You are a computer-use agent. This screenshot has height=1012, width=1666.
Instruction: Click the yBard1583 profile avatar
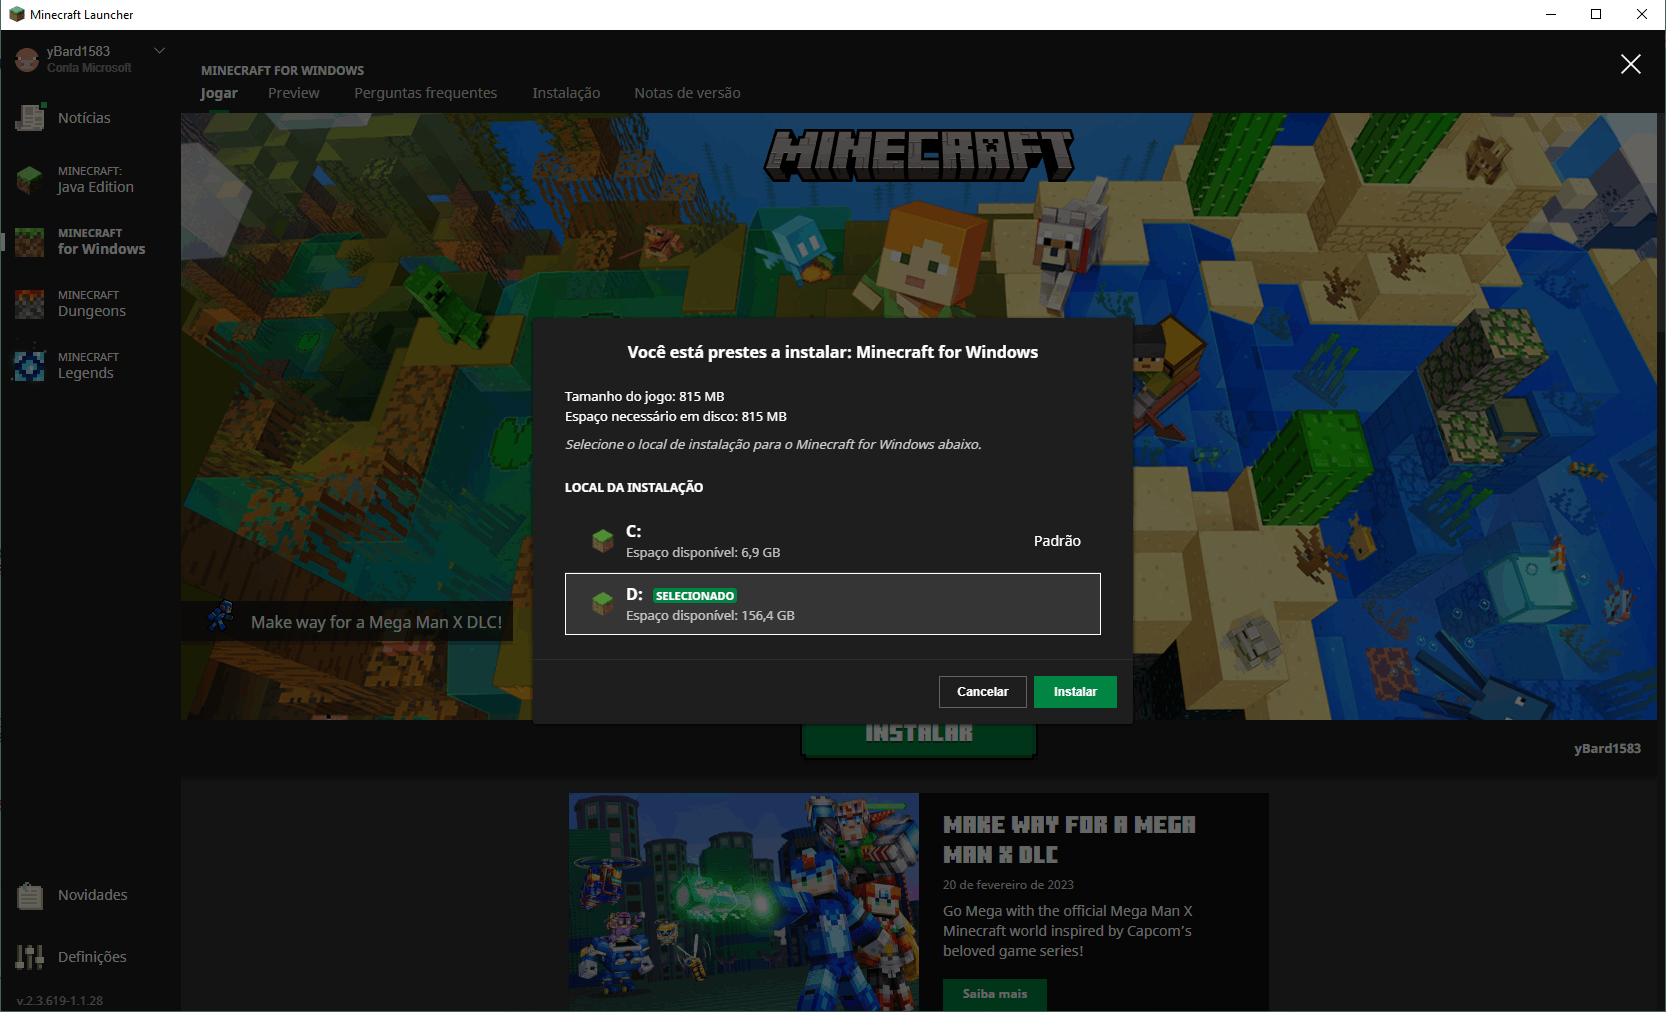pos(27,60)
